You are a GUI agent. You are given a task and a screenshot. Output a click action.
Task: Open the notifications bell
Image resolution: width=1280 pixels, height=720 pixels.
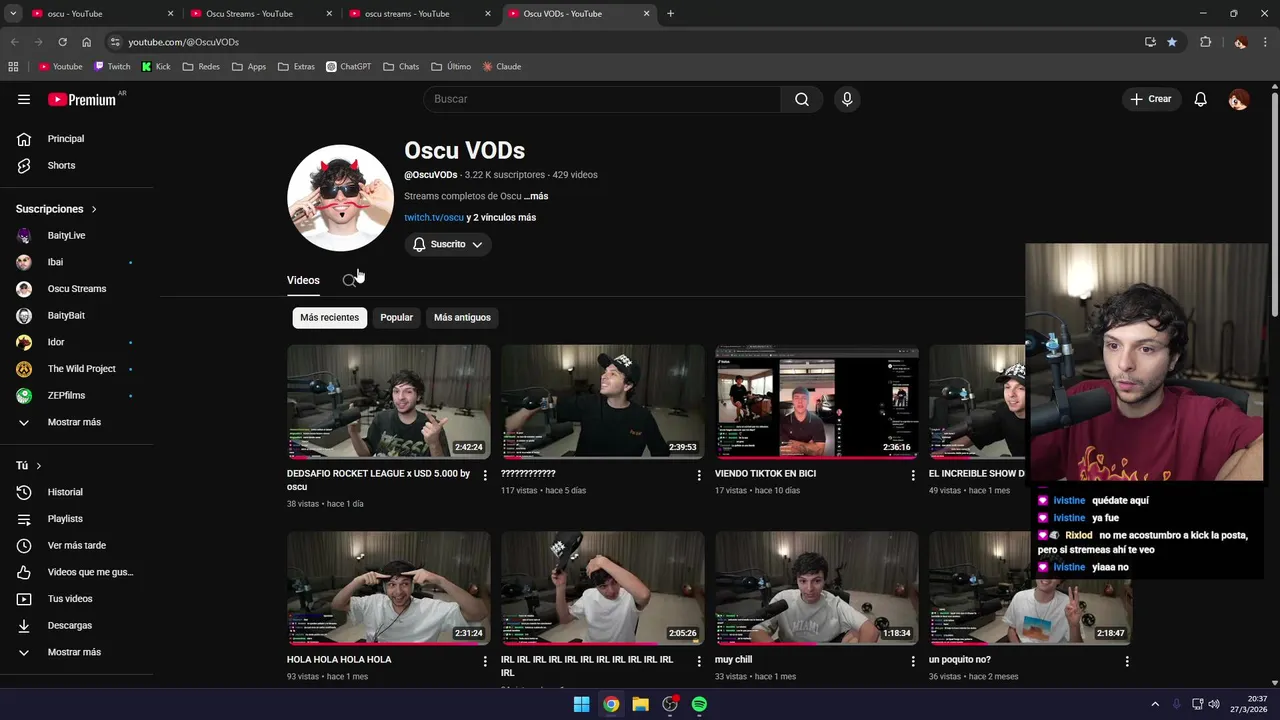coord(1201,99)
